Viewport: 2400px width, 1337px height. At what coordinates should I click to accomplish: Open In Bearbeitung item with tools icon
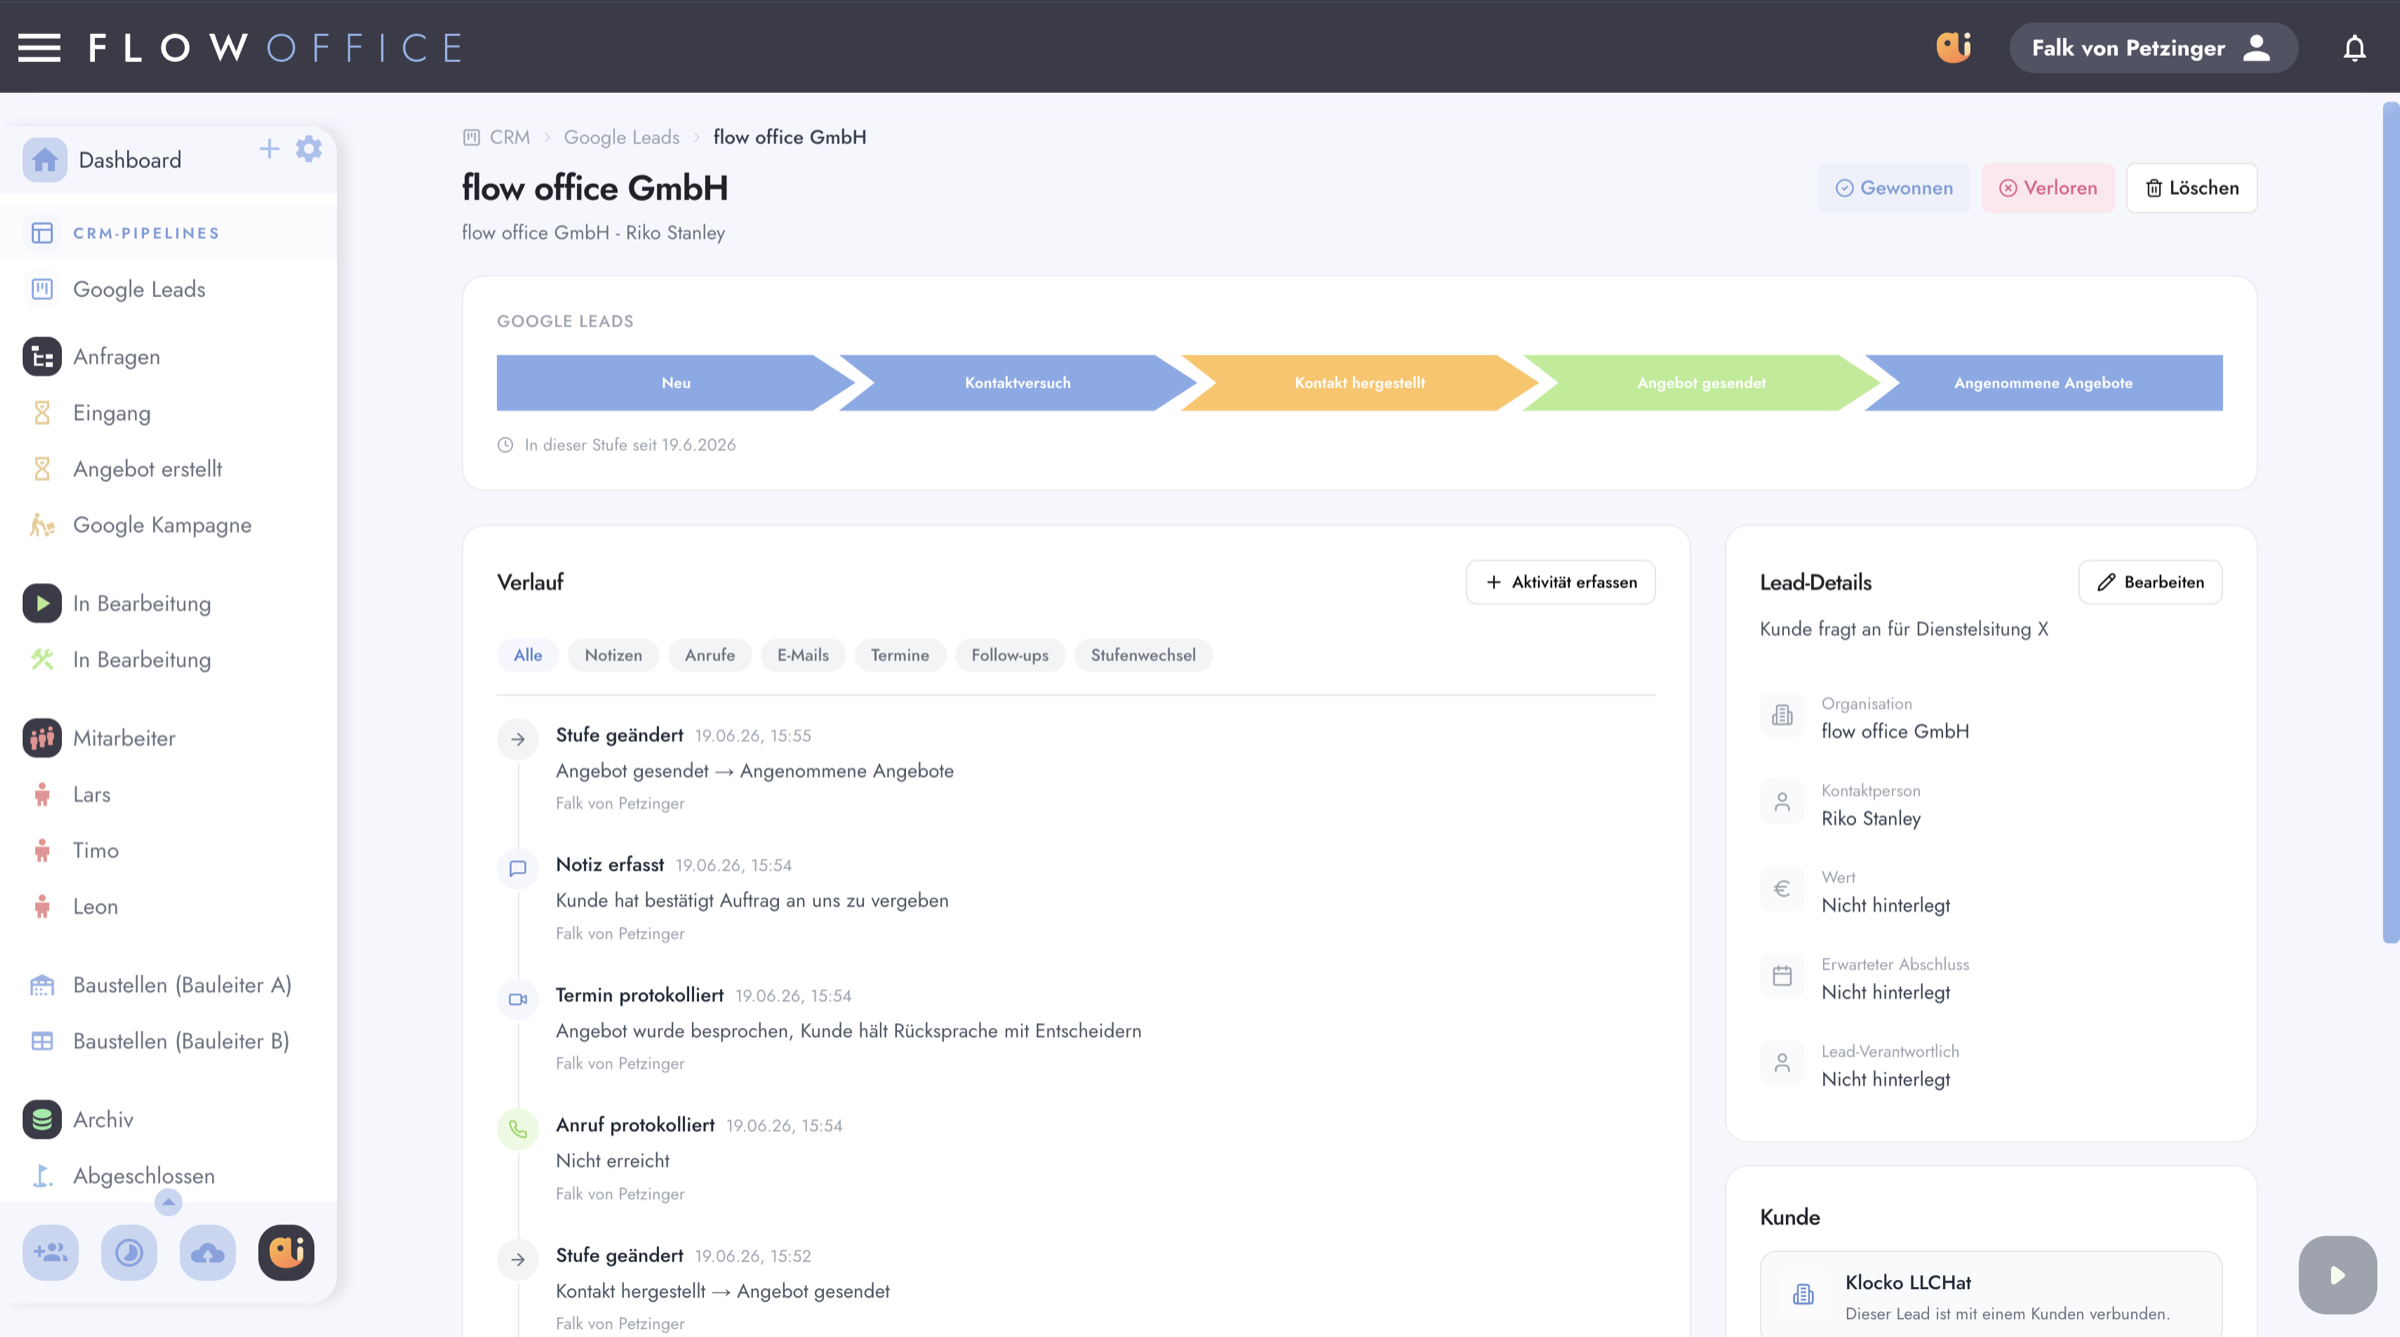141,660
